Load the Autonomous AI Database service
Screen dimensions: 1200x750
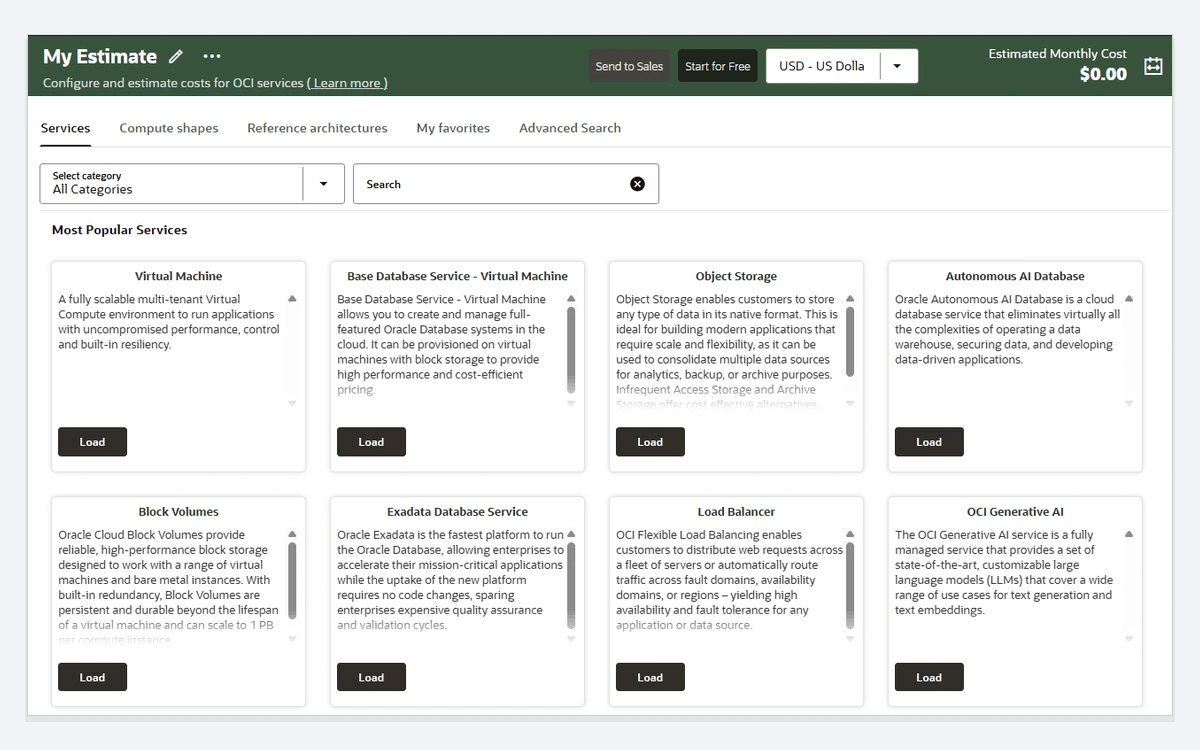[929, 442]
